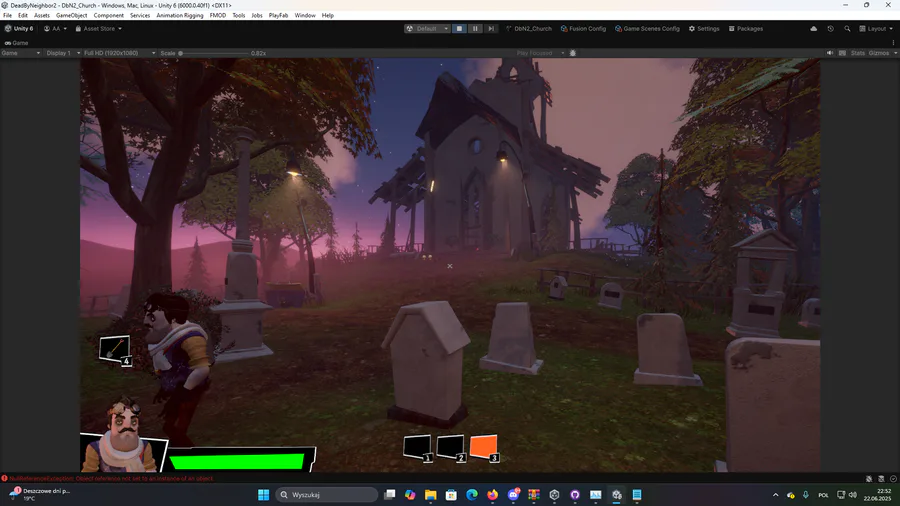Image resolution: width=900 pixels, height=506 pixels.
Task: Select the Game view tab
Action: pyautogui.click(x=17, y=43)
